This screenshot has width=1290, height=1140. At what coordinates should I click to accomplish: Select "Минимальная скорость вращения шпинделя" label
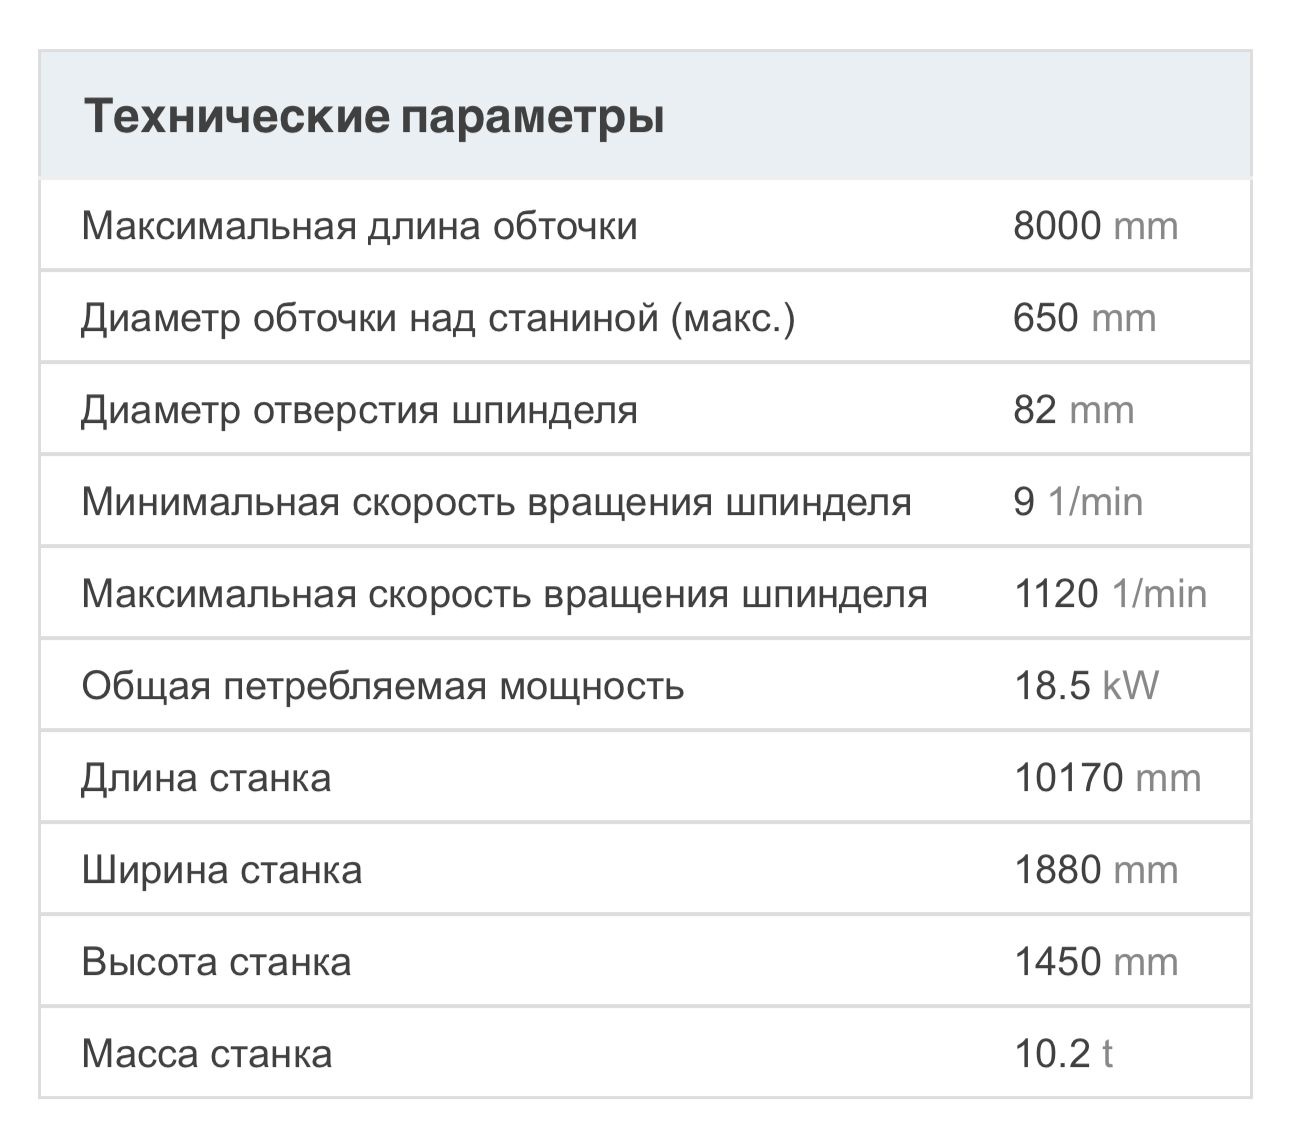496,502
